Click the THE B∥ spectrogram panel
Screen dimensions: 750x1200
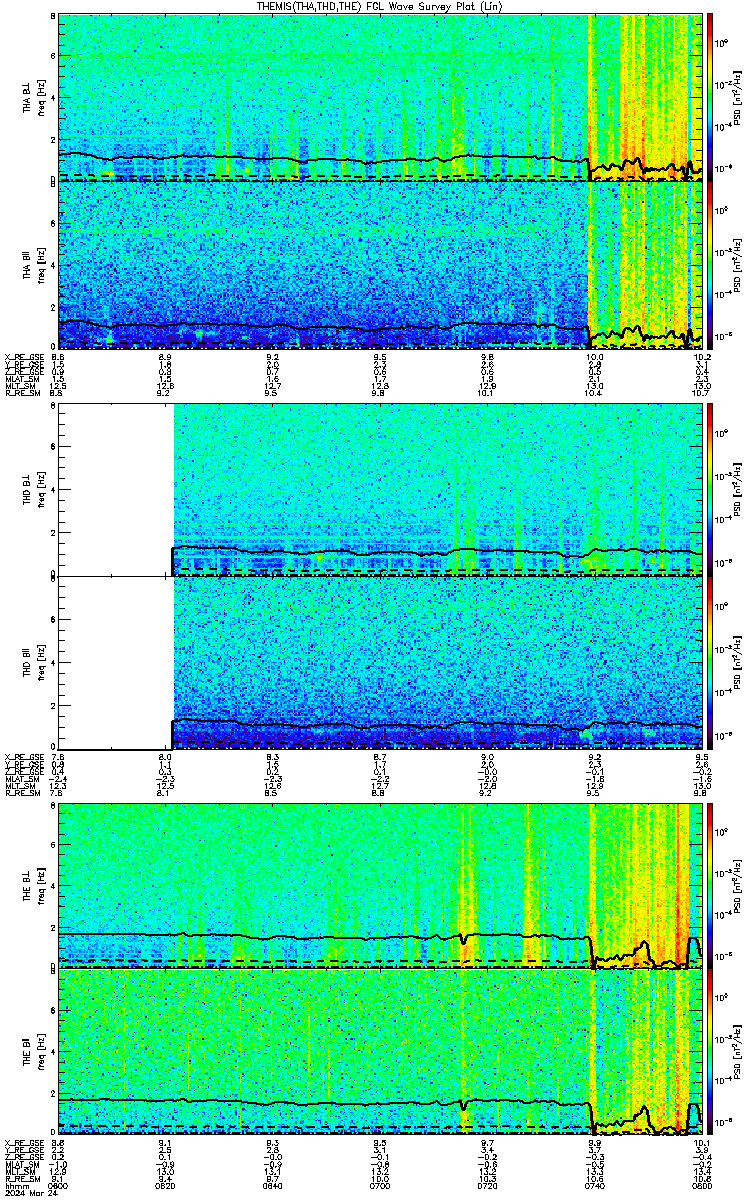click(x=381, y=1053)
